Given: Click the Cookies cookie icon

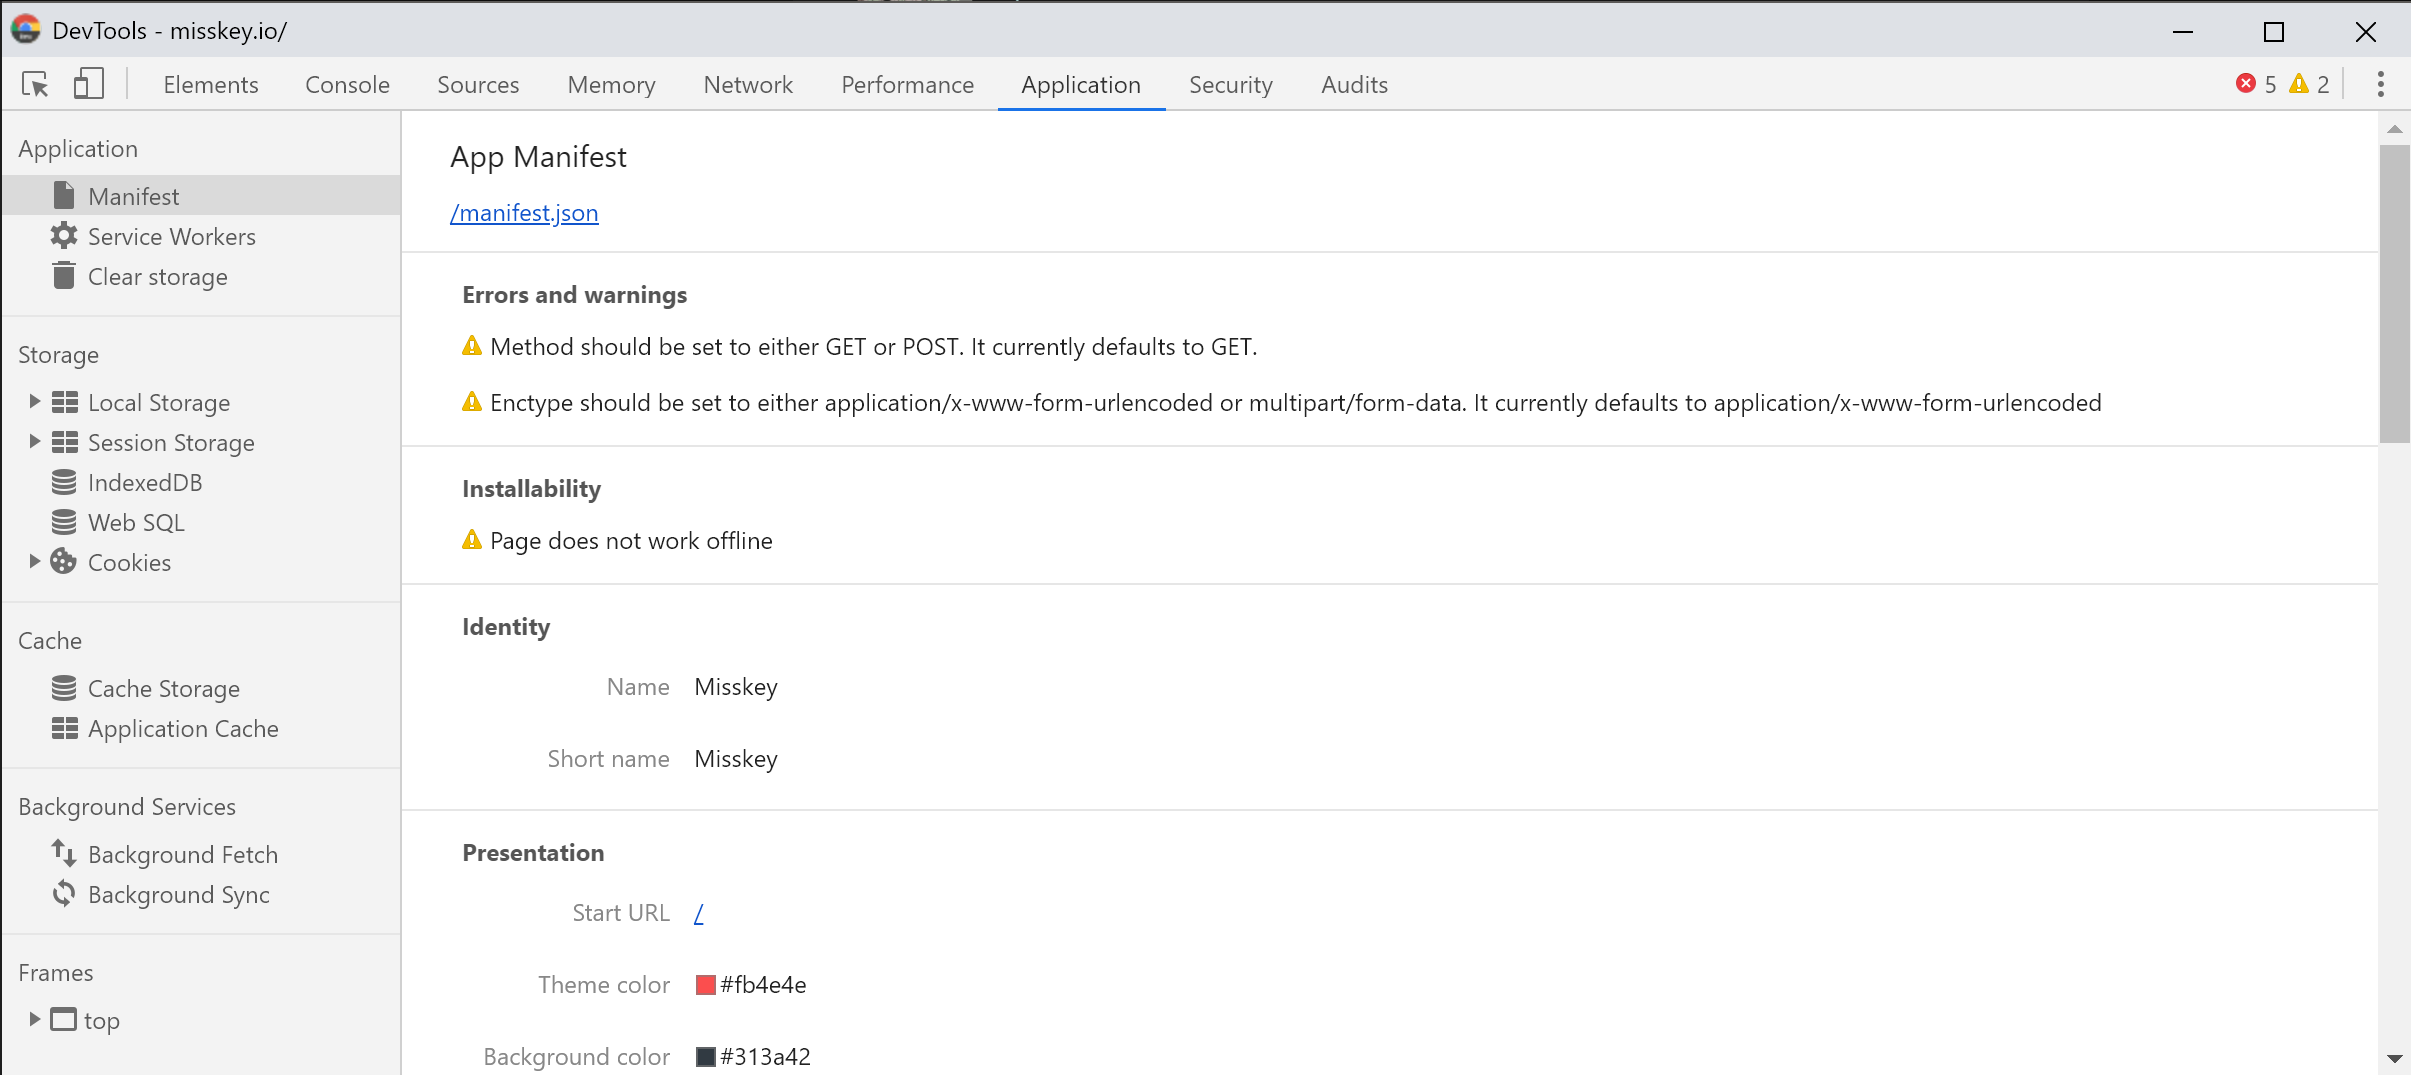Looking at the screenshot, I should [64, 562].
